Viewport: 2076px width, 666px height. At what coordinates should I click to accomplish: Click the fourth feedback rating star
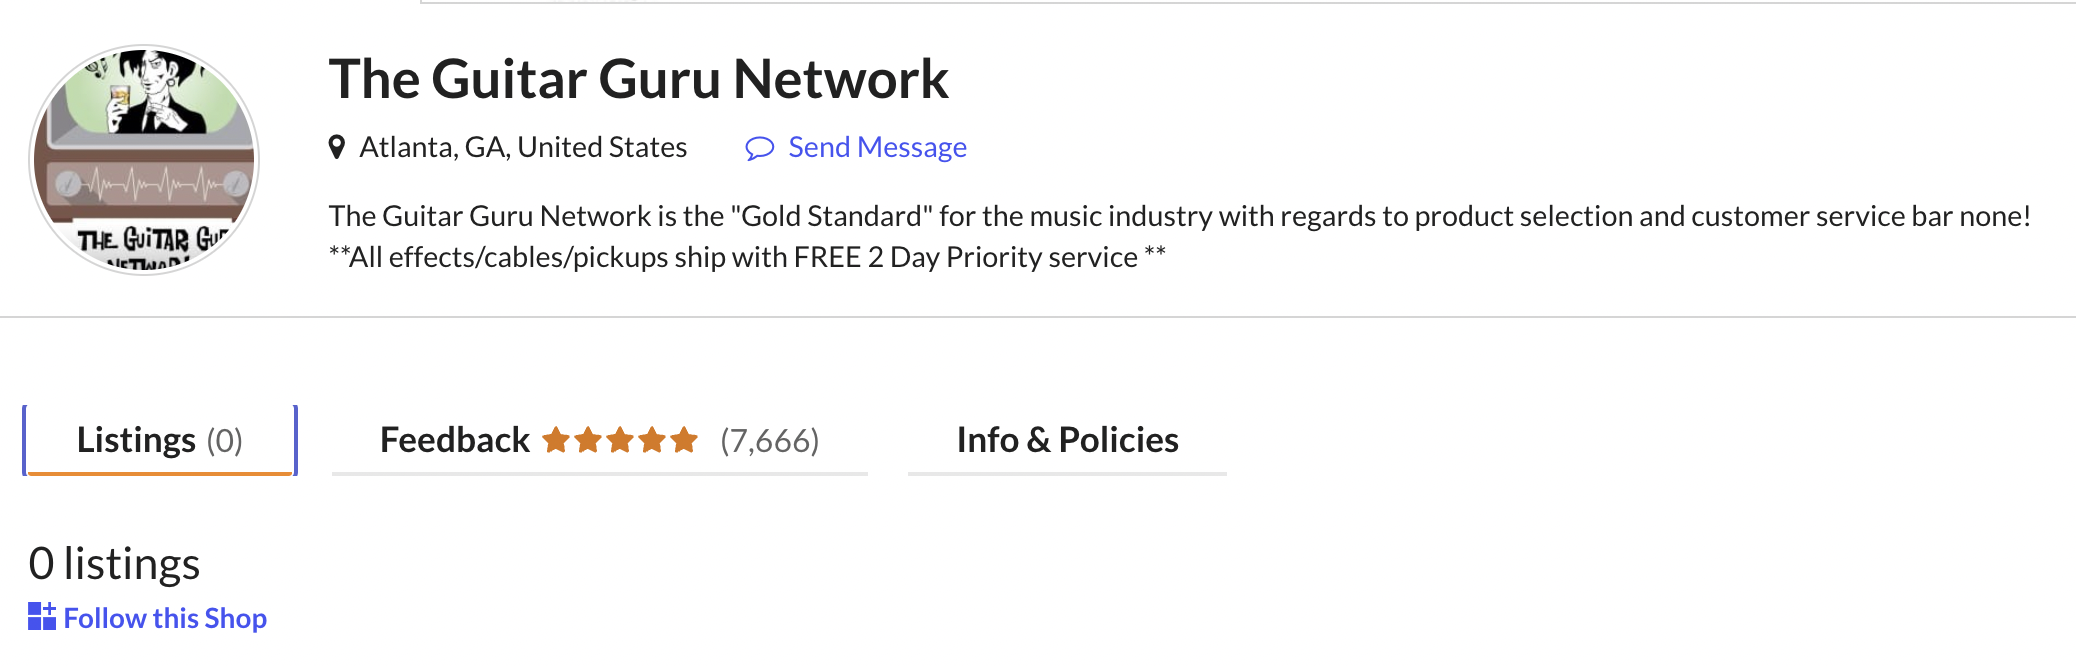[x=652, y=440]
